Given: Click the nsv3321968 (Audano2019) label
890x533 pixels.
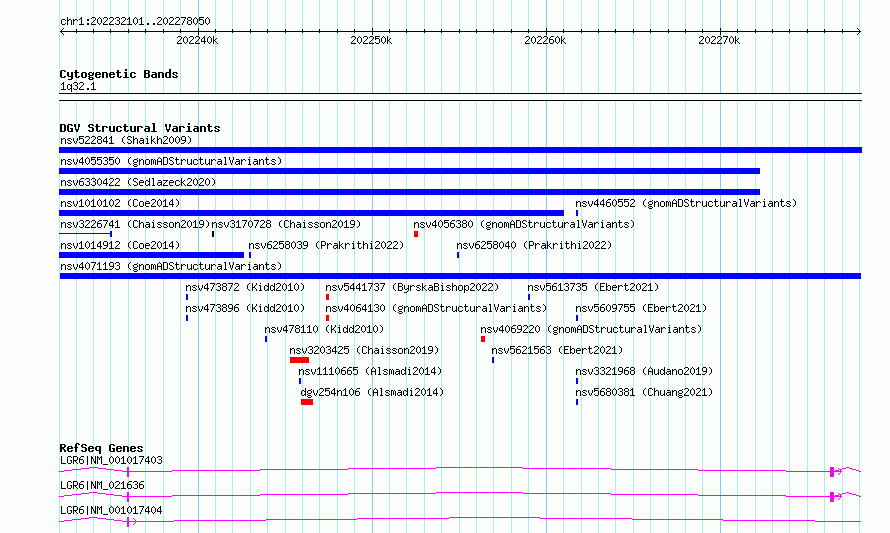Looking at the screenshot, I should [x=644, y=371].
